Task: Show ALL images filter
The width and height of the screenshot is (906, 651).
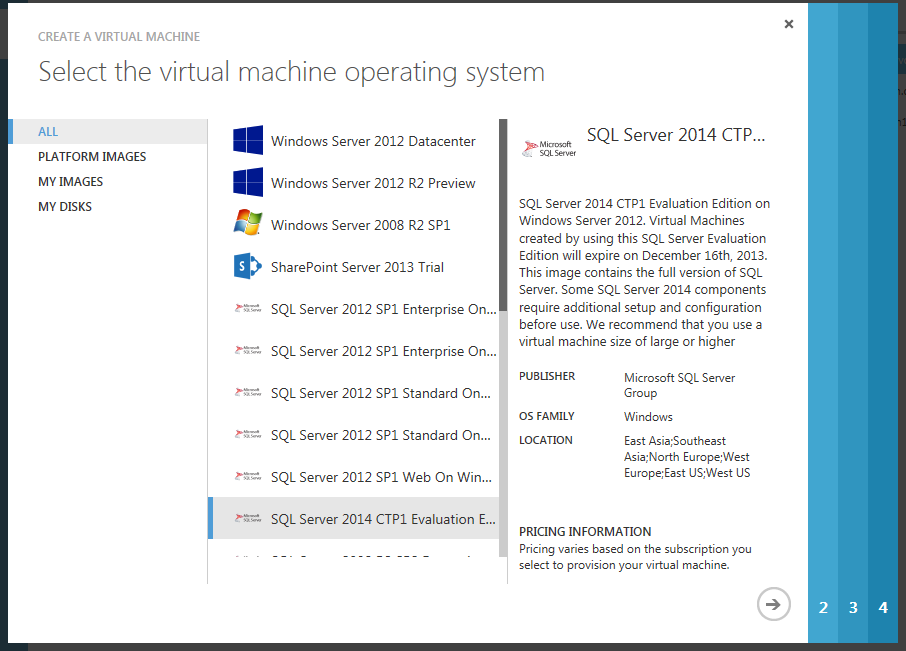Action: [x=48, y=131]
